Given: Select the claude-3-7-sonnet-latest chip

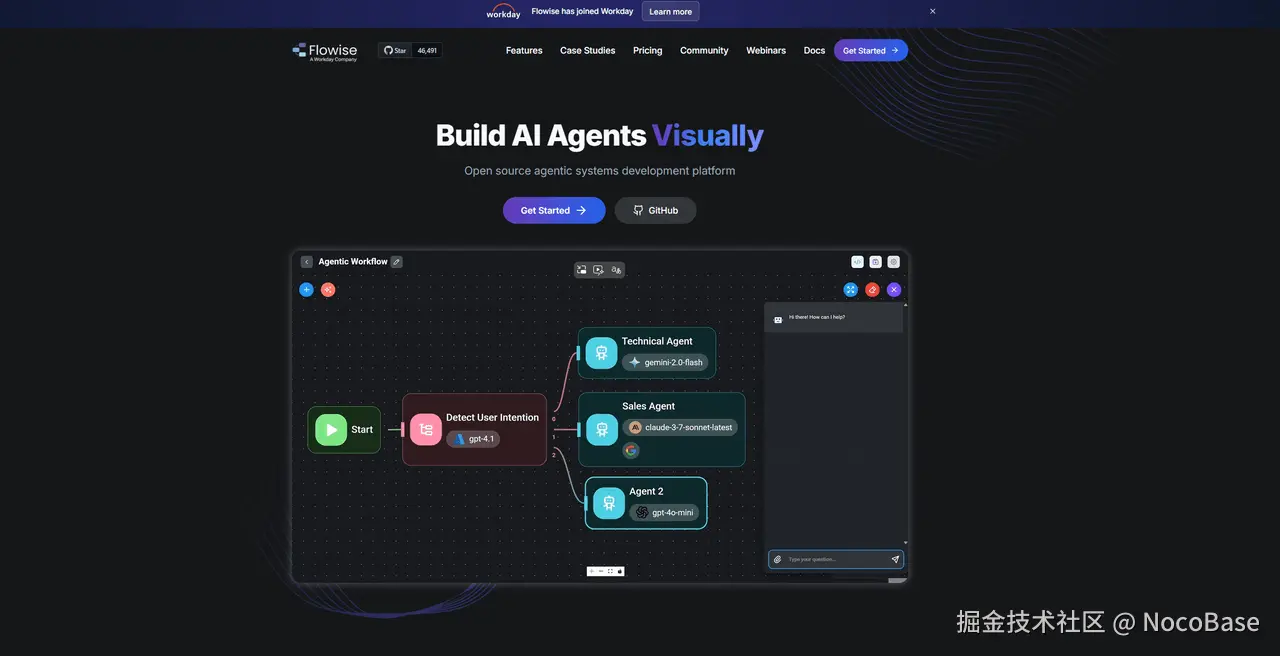Looking at the screenshot, I should coord(680,427).
